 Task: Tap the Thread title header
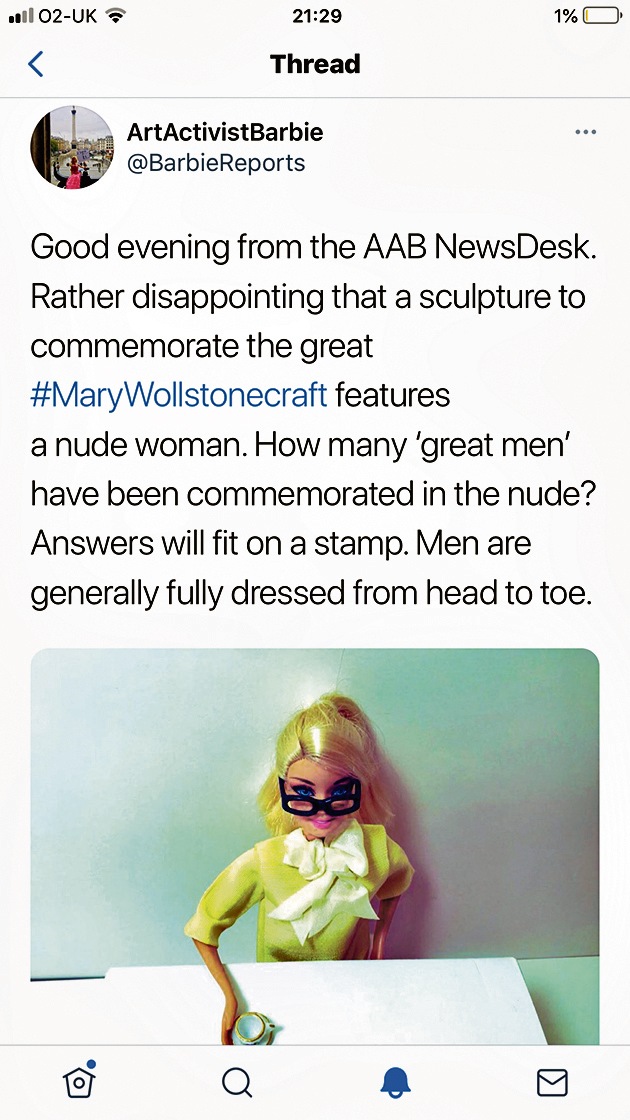[x=315, y=64]
